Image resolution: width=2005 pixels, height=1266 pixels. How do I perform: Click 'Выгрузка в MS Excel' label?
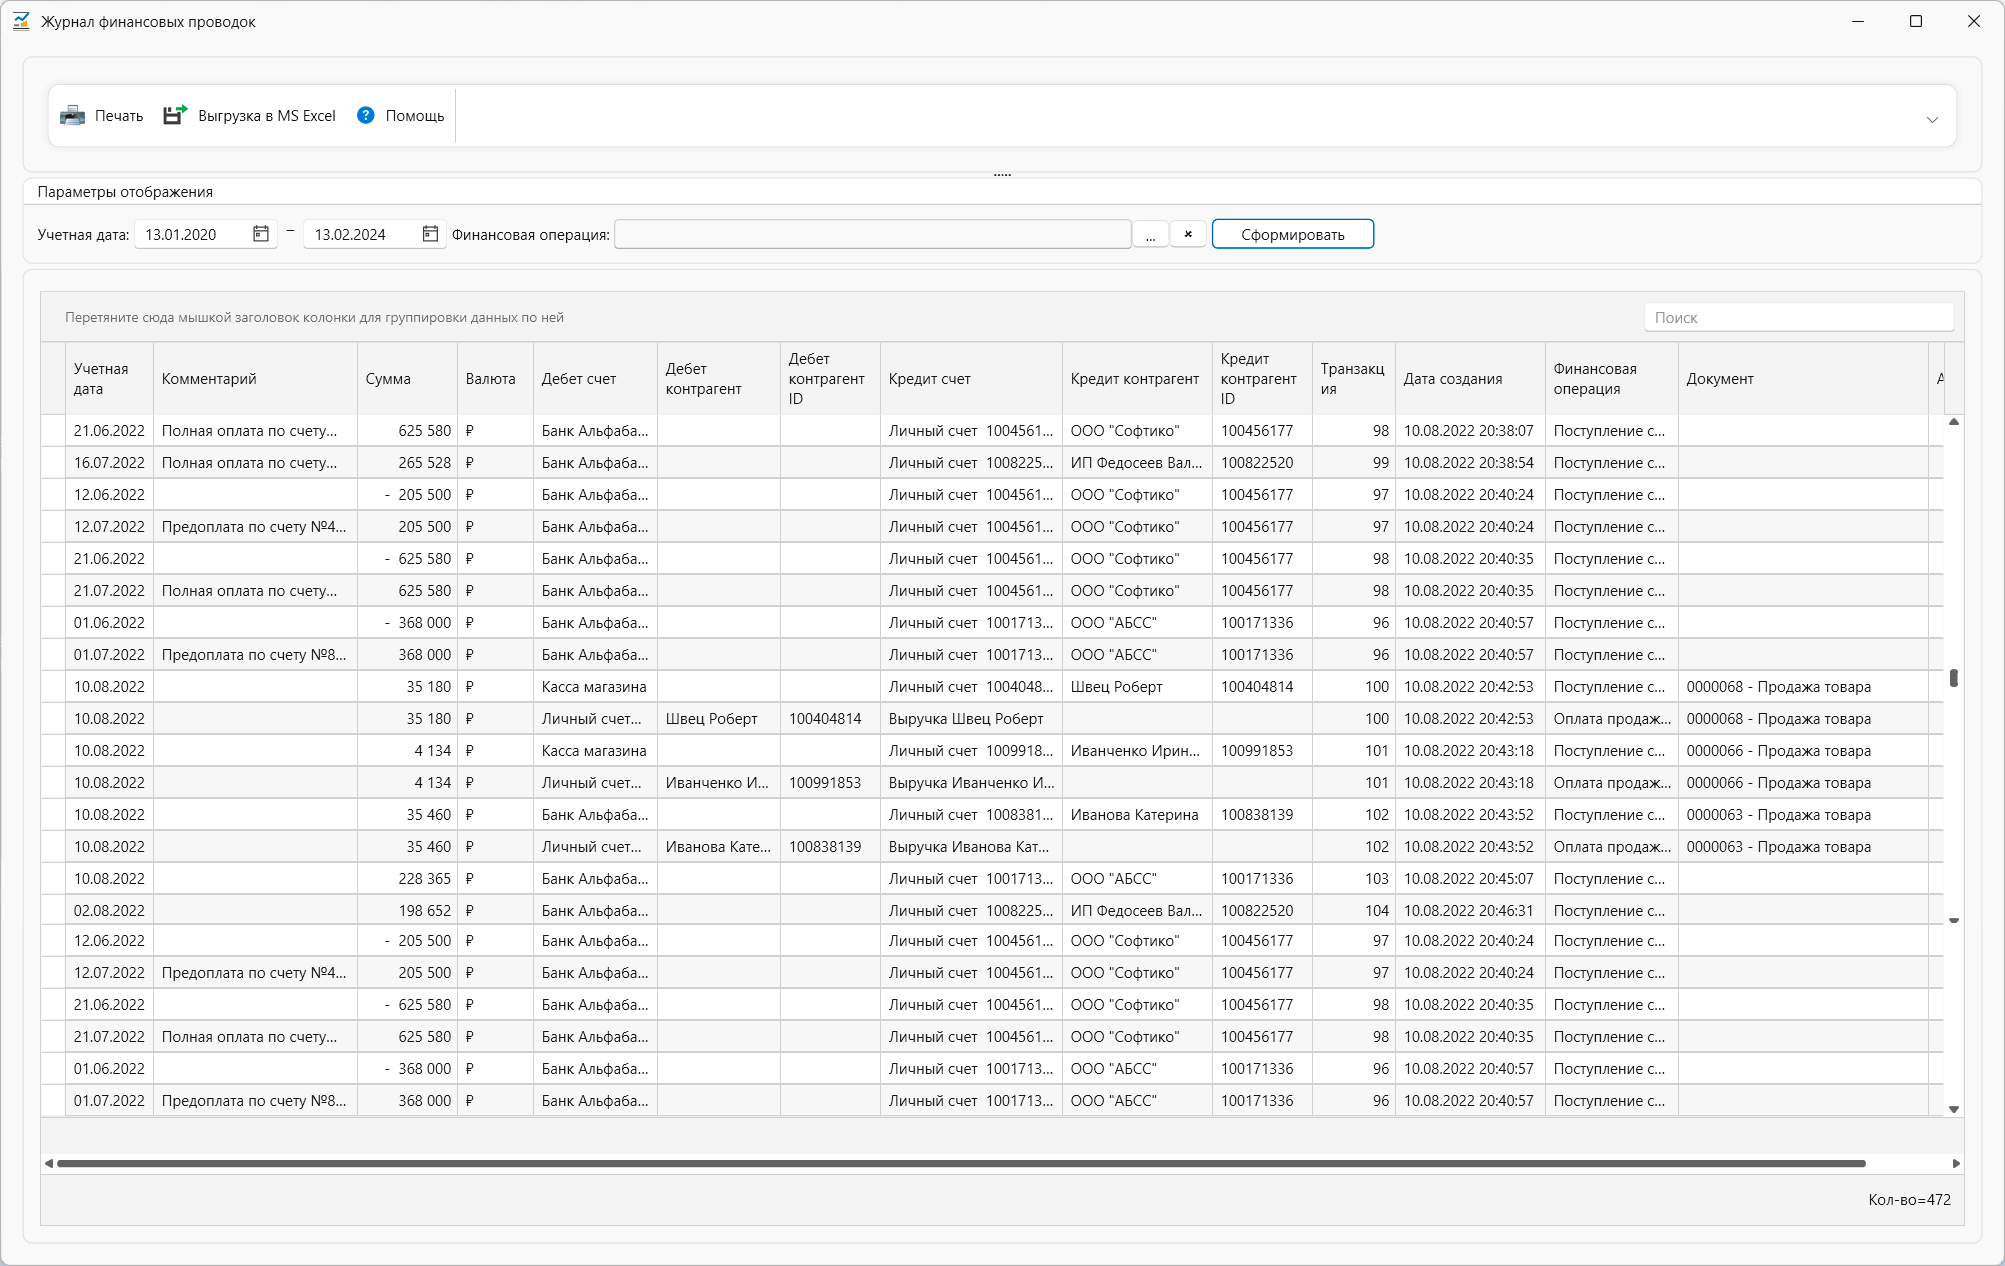coord(267,116)
